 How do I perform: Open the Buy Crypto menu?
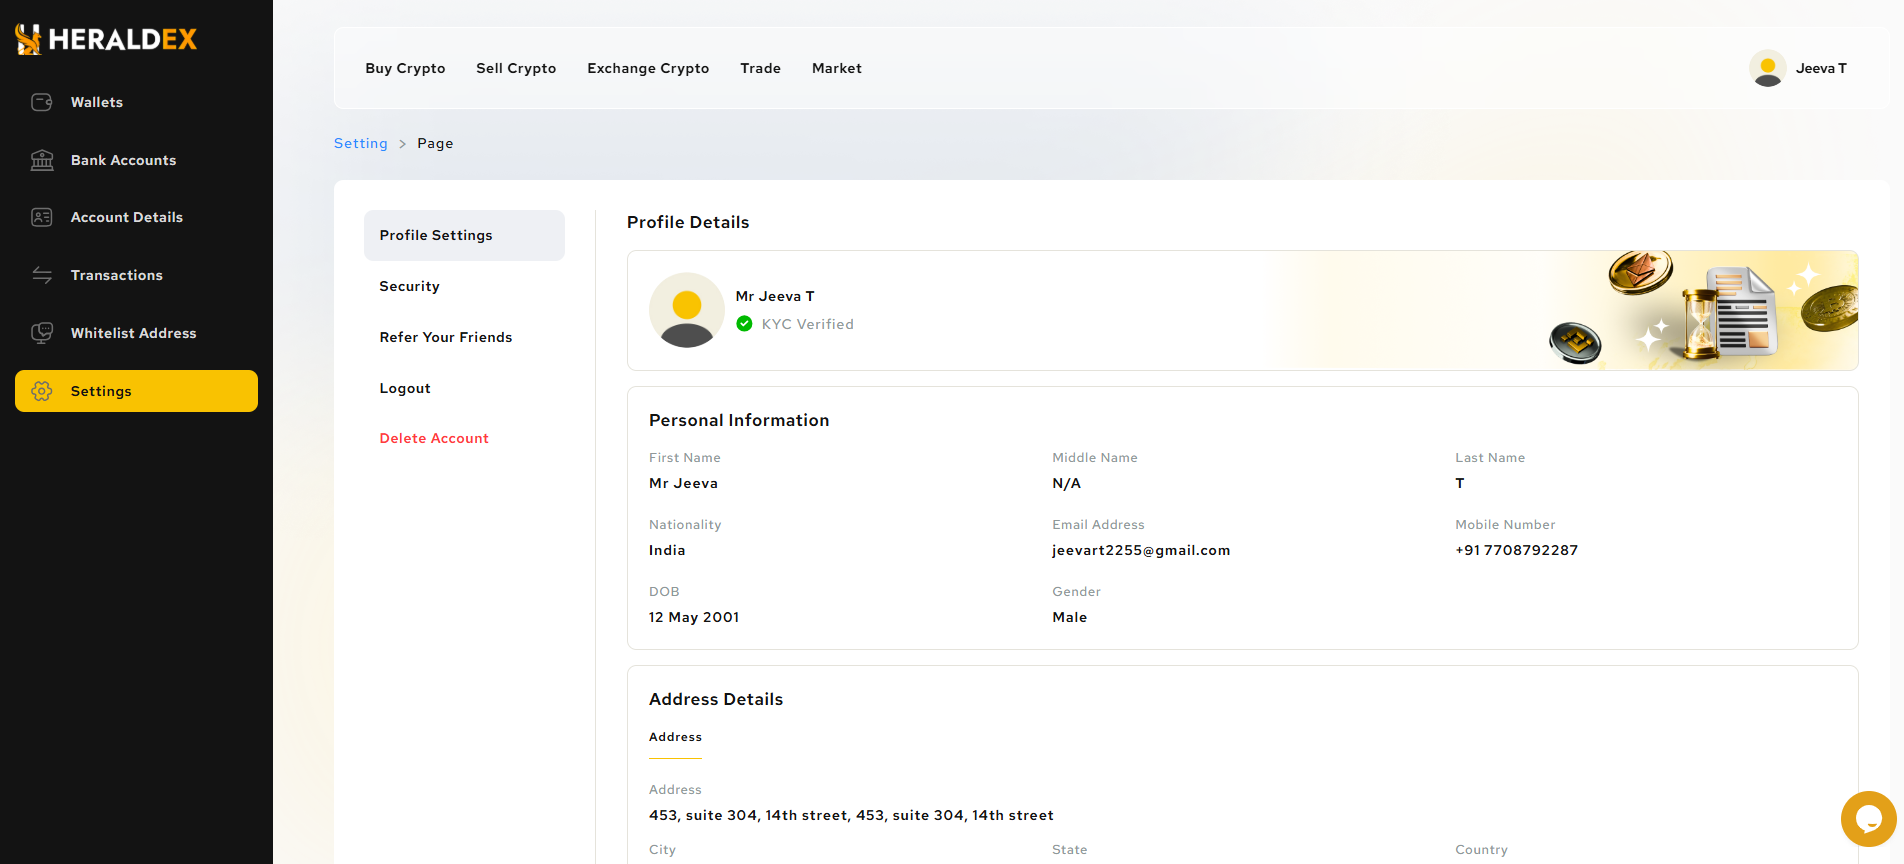(x=405, y=68)
